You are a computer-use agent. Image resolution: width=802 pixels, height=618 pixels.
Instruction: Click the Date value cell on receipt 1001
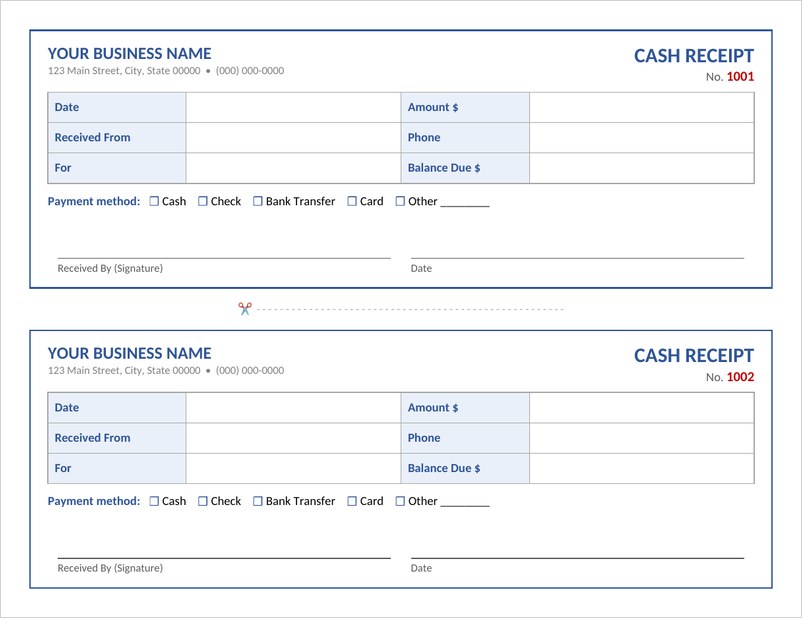[x=293, y=107]
